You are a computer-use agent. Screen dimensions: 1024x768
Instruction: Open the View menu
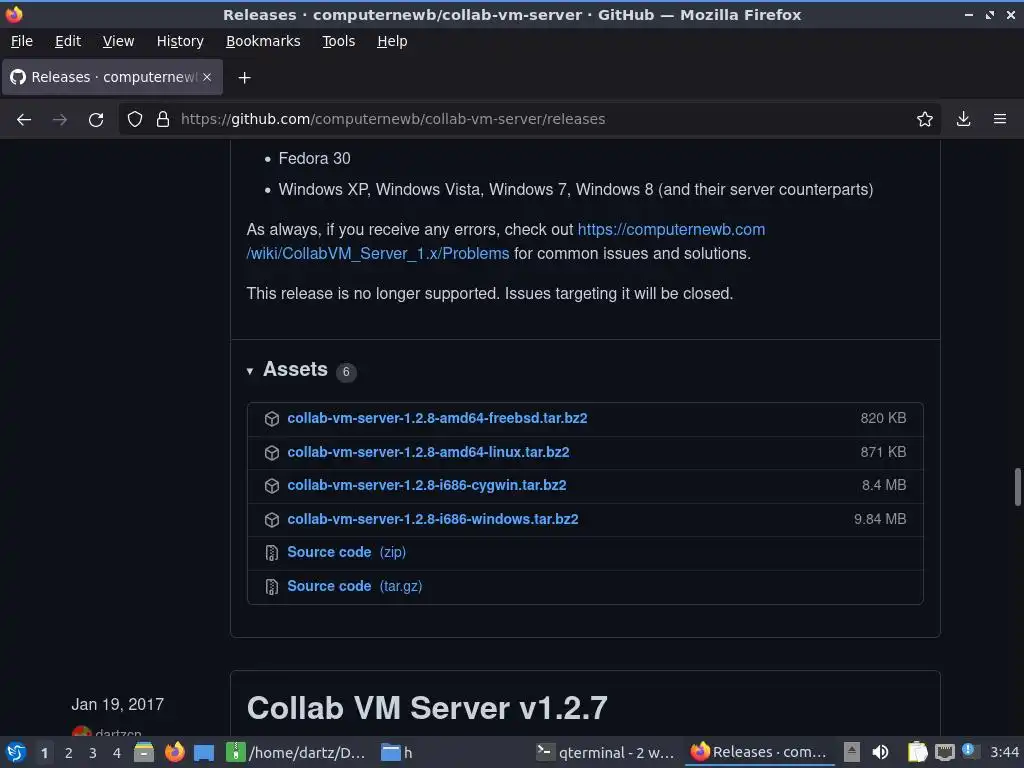coord(118,41)
